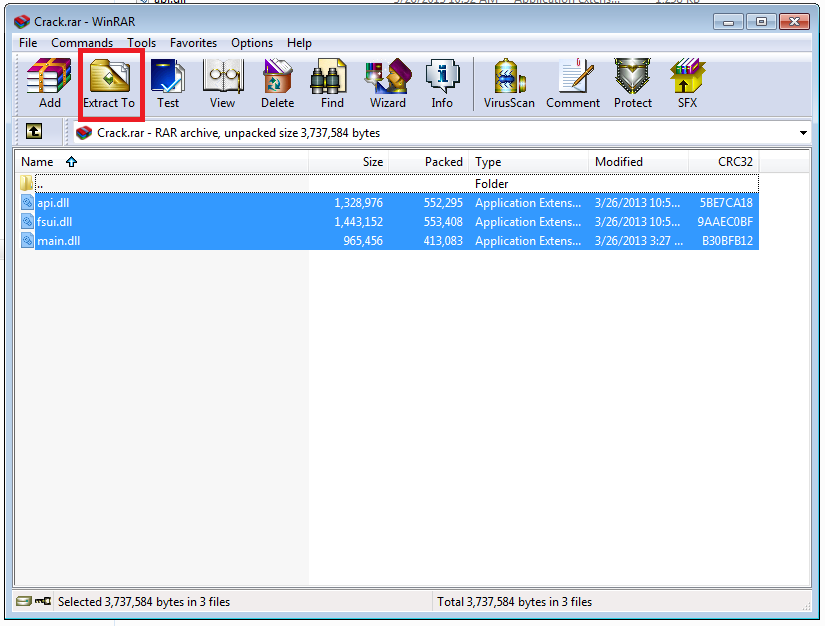Click the fsui.dll file icon
Viewport: 825px width, 626px height.
click(27, 221)
